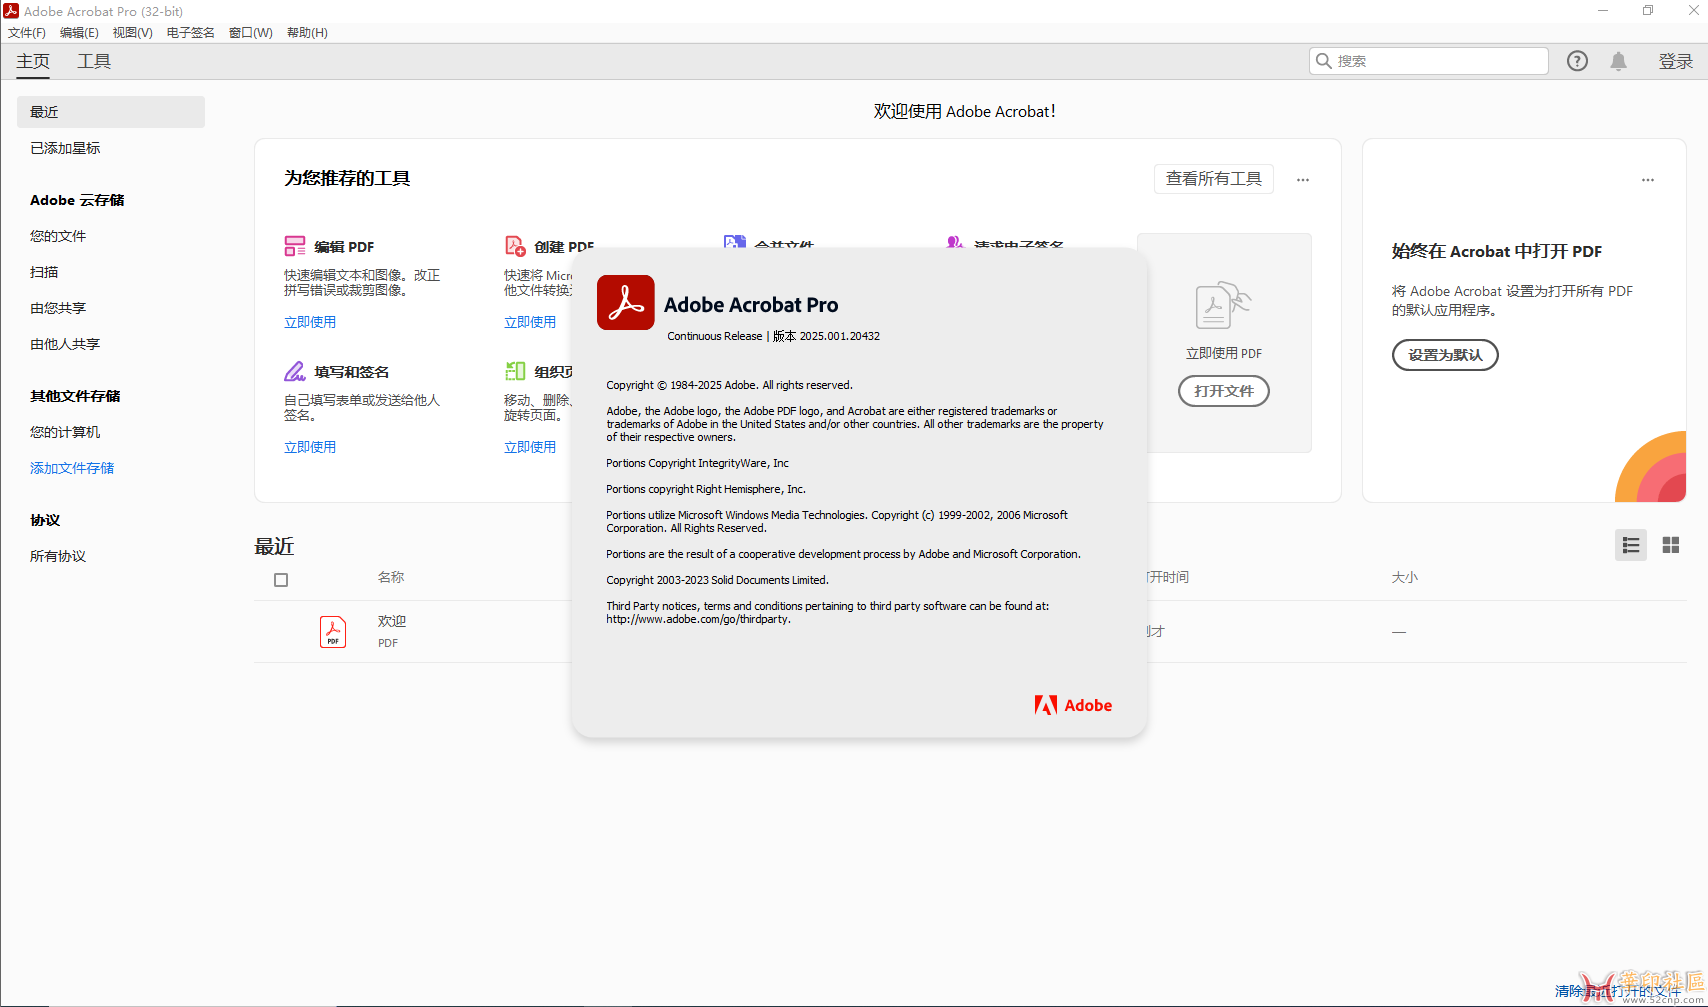Select 您的文件 in the sidebar
1708x1007 pixels.
click(x=58, y=236)
